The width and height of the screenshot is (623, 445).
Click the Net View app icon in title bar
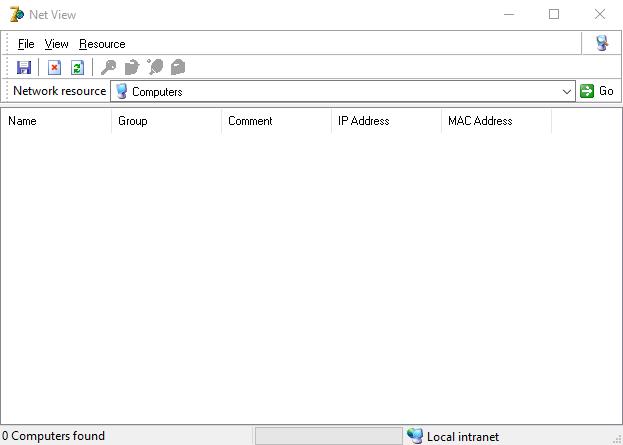[17, 14]
